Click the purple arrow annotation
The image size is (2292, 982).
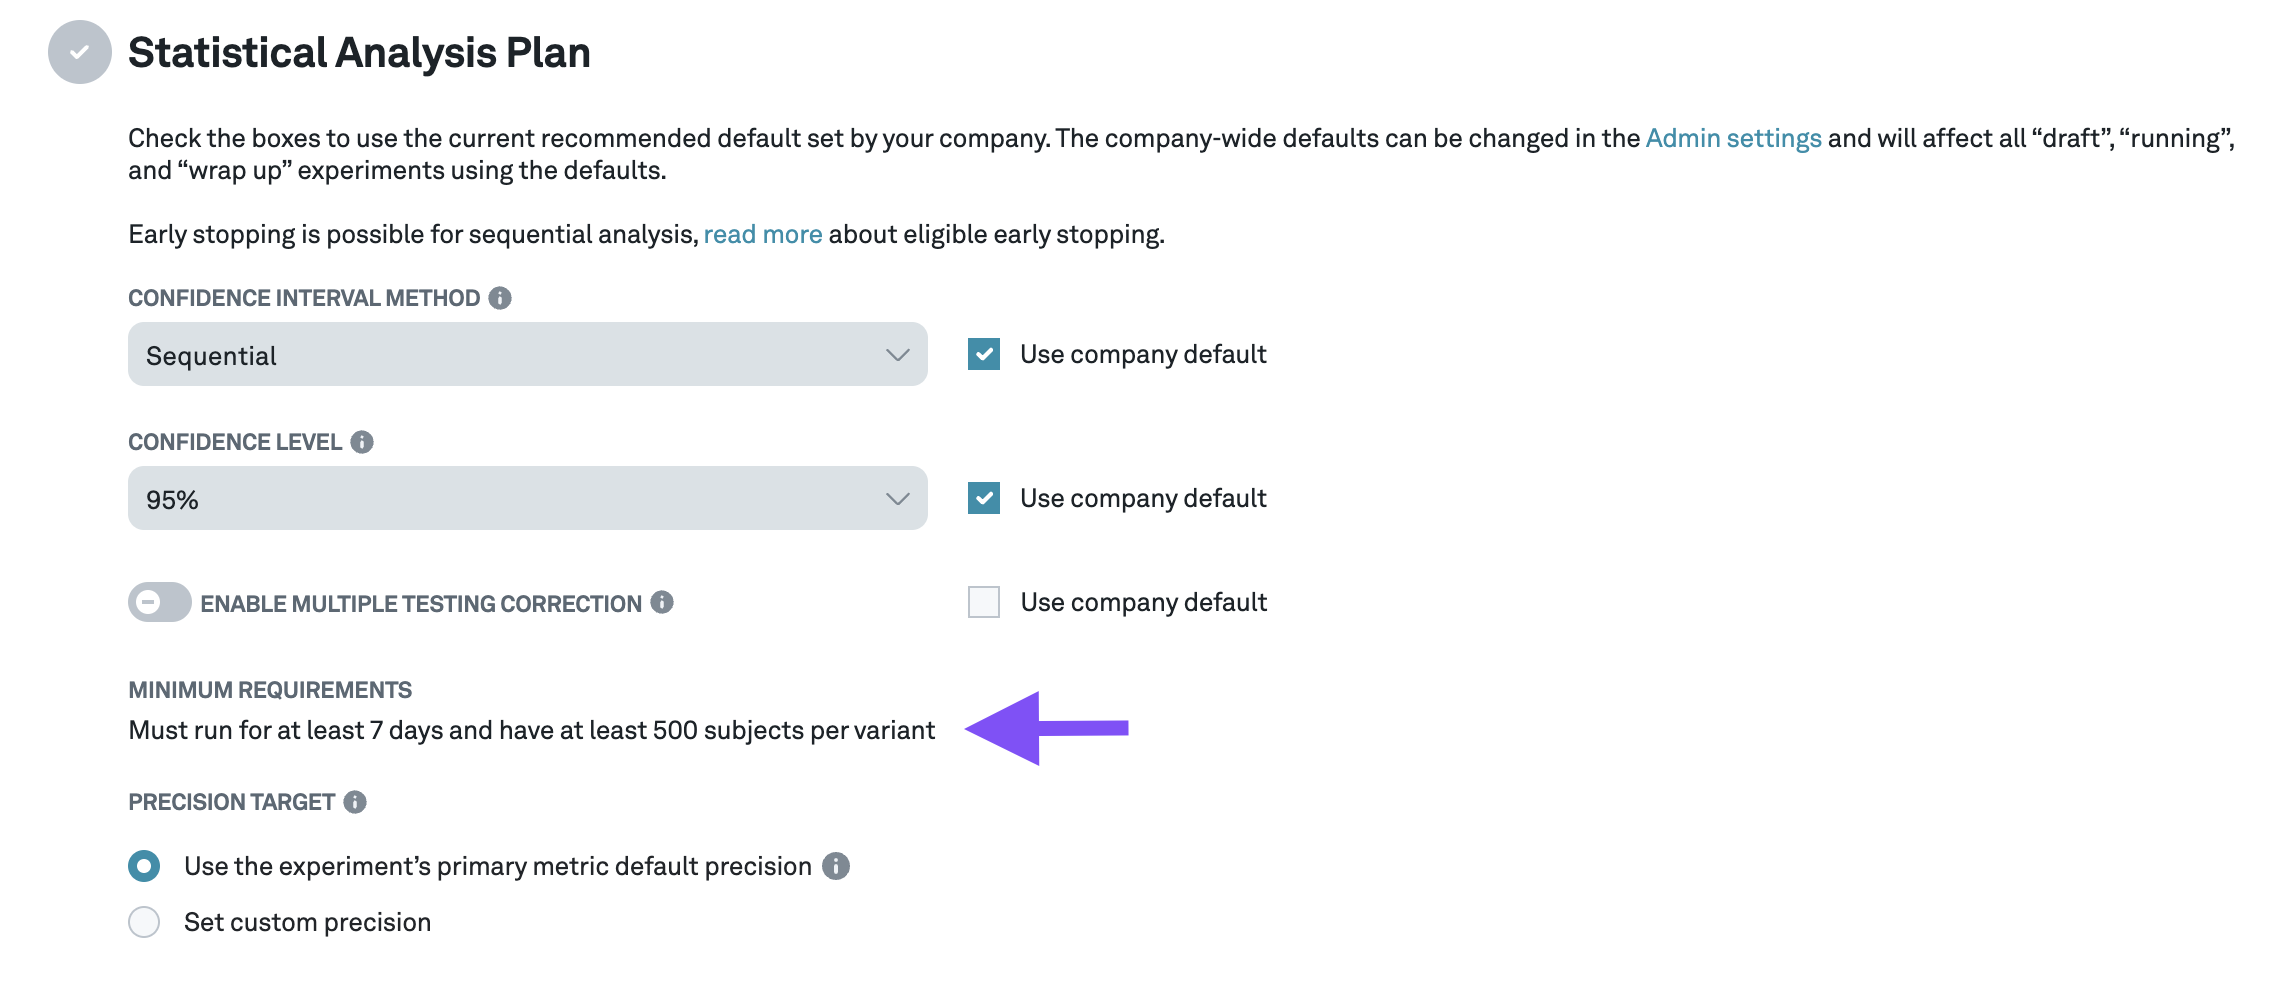pyautogui.click(x=1047, y=728)
